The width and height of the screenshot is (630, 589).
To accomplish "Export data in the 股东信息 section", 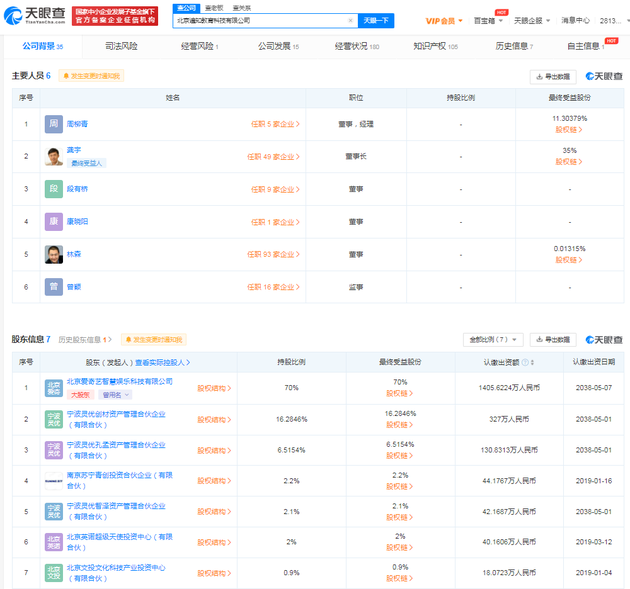I will coord(553,340).
